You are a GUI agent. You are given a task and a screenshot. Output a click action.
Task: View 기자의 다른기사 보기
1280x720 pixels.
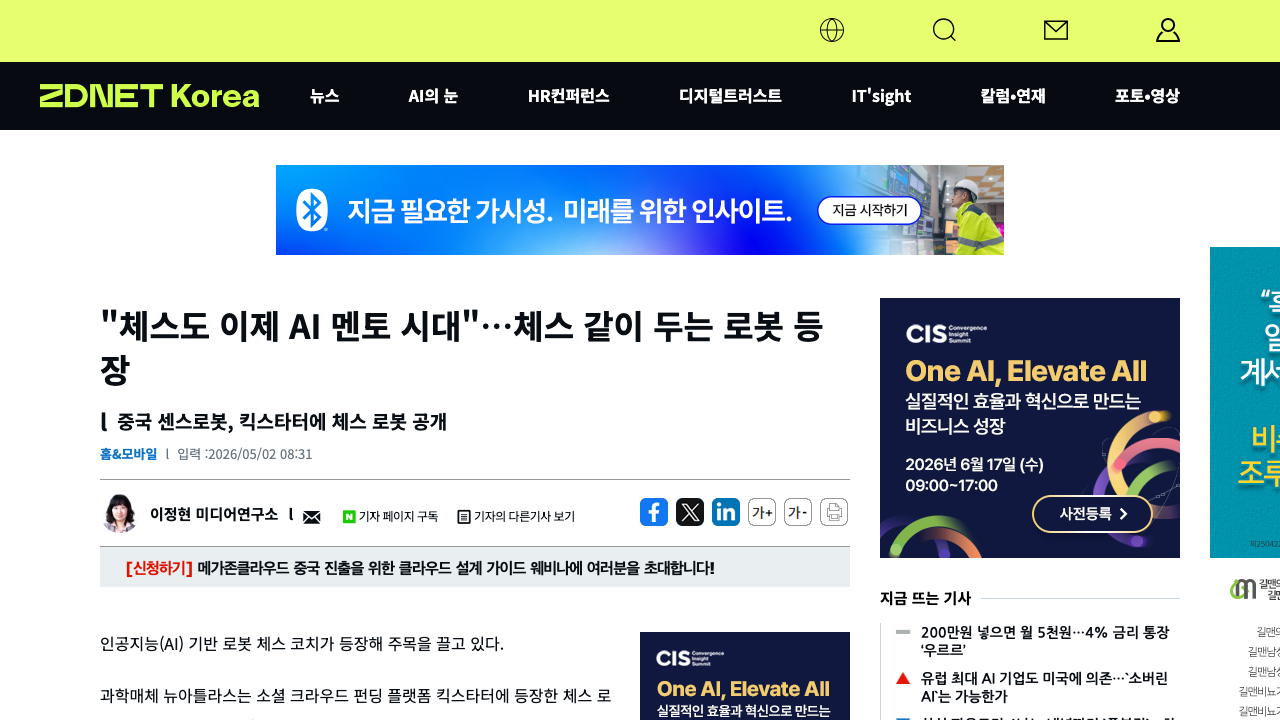(516, 517)
